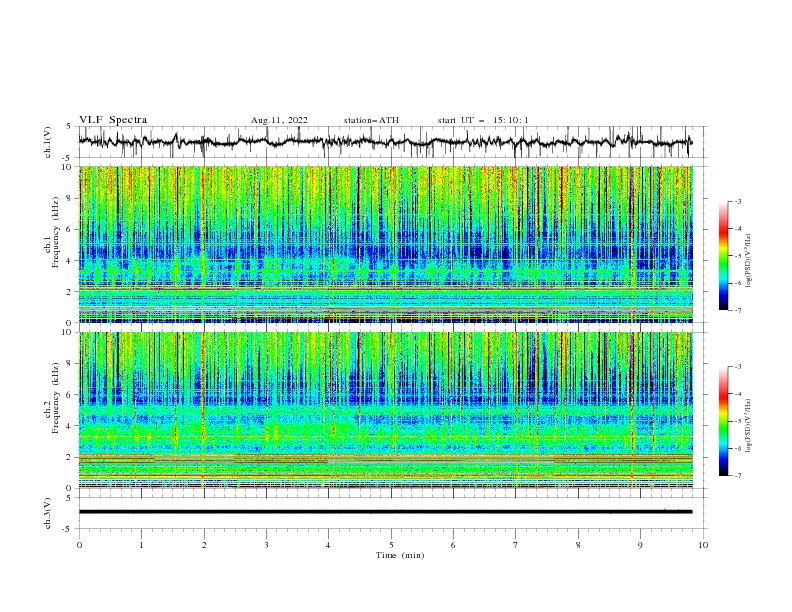Click the "-3" value on ch.2 colorbar
792x612 pixels.
(x=737, y=367)
